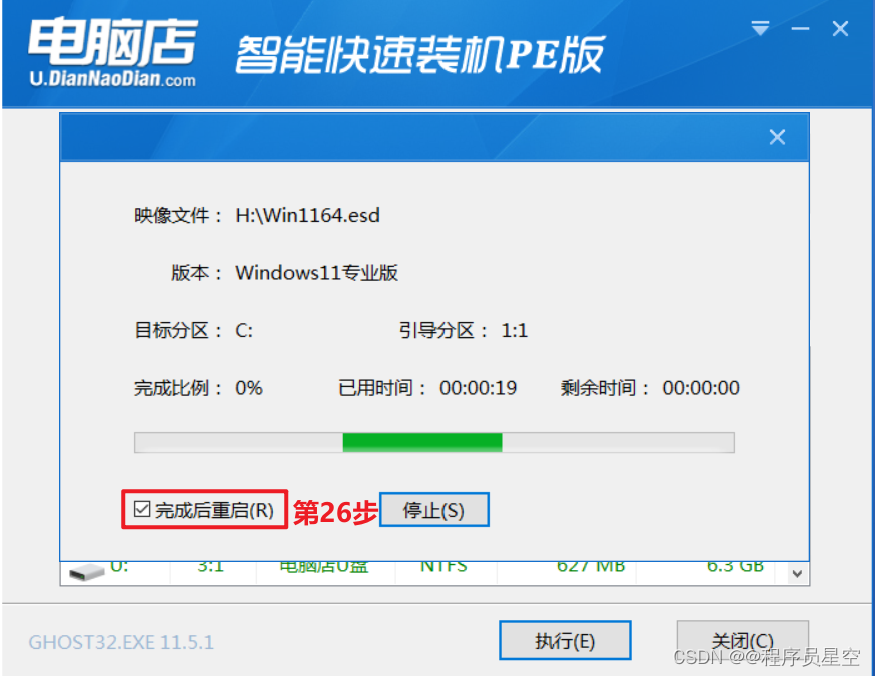This screenshot has height=676, width=875.
Task: Select the U: drive icon in partition list
Action: [x=86, y=572]
